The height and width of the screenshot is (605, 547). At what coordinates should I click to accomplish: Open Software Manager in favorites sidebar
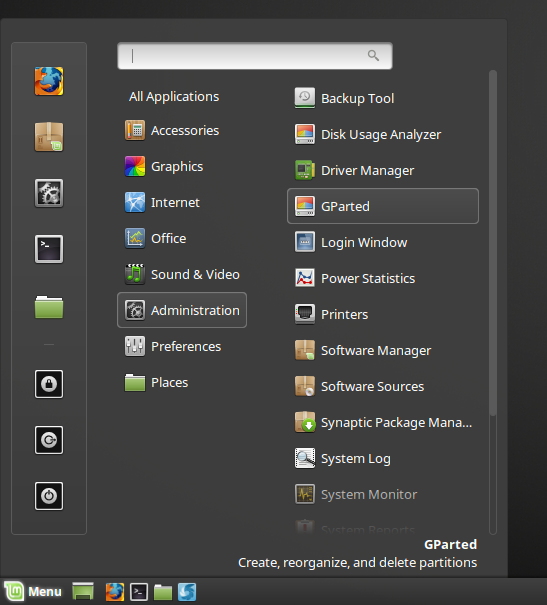click(49, 137)
